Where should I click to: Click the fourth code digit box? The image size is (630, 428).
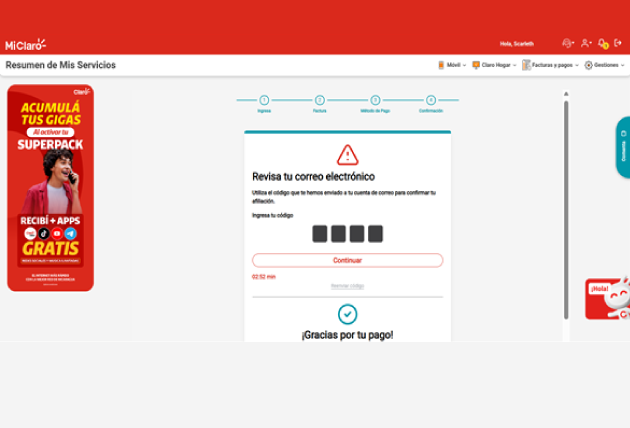point(375,234)
